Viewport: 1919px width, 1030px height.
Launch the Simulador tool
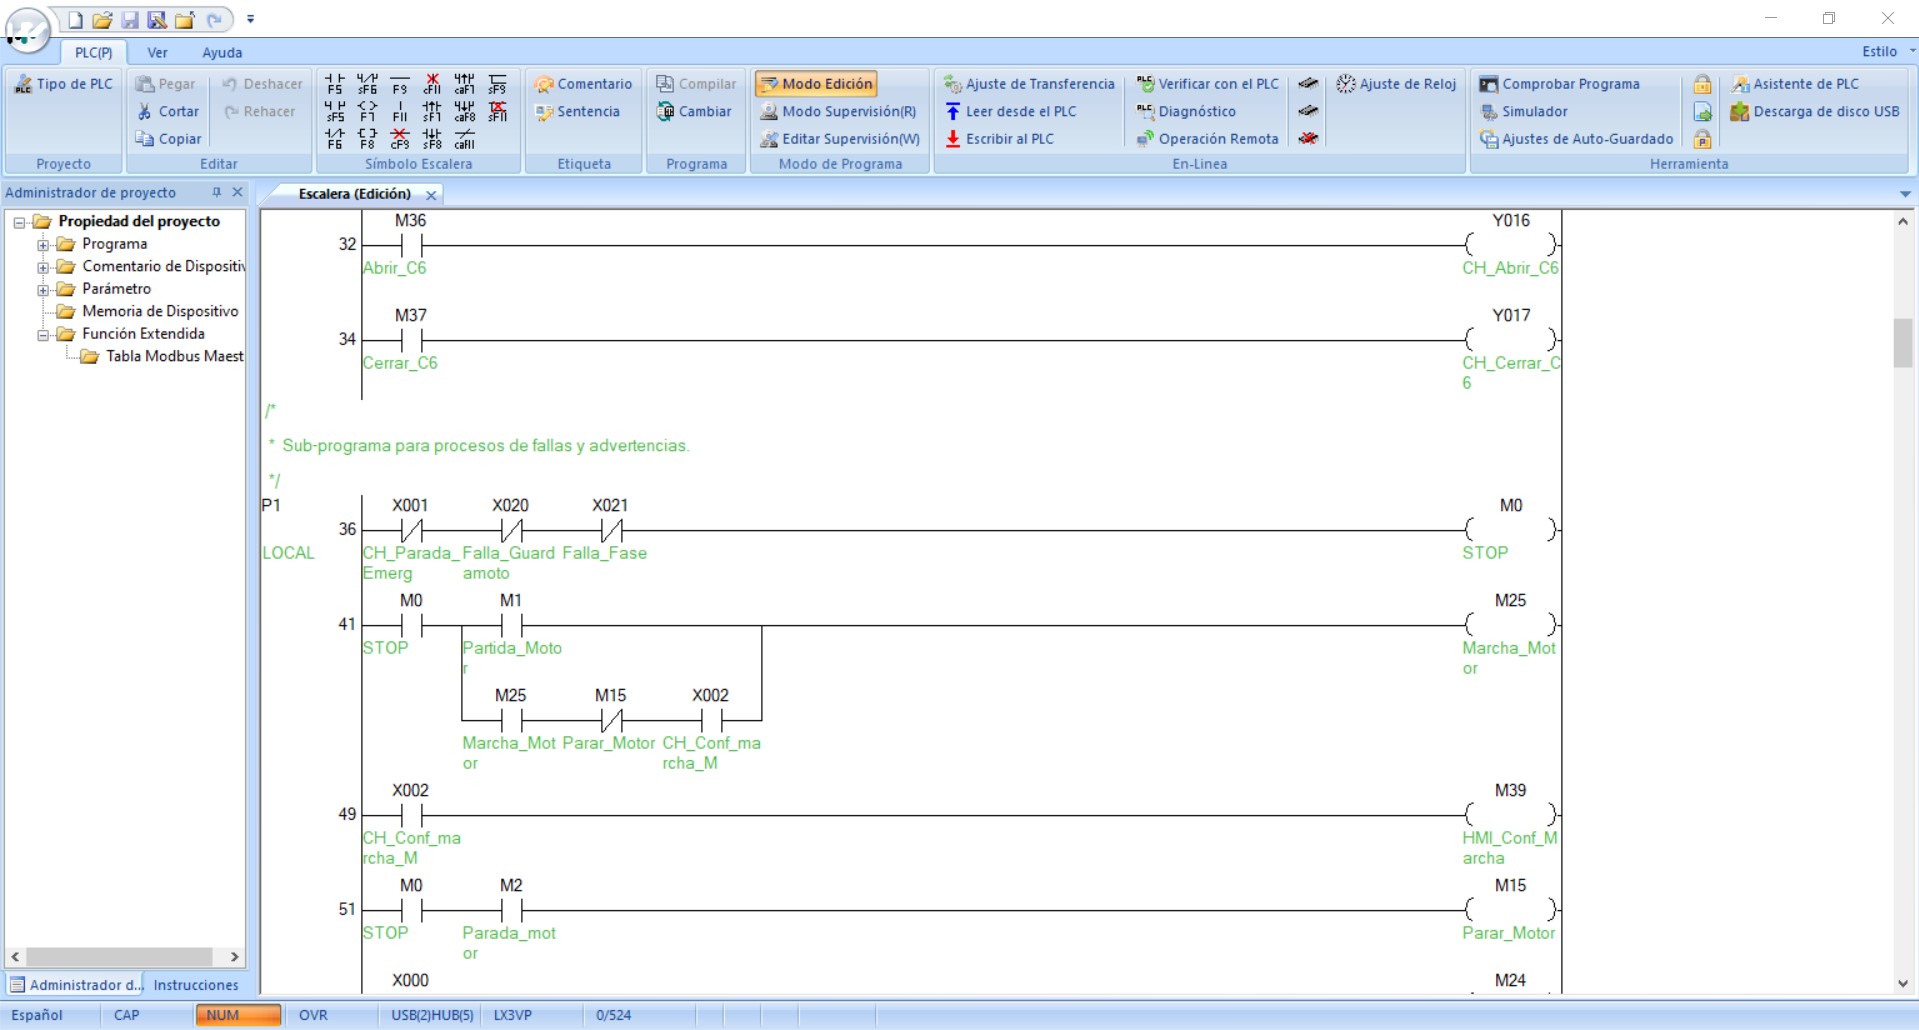1523,112
